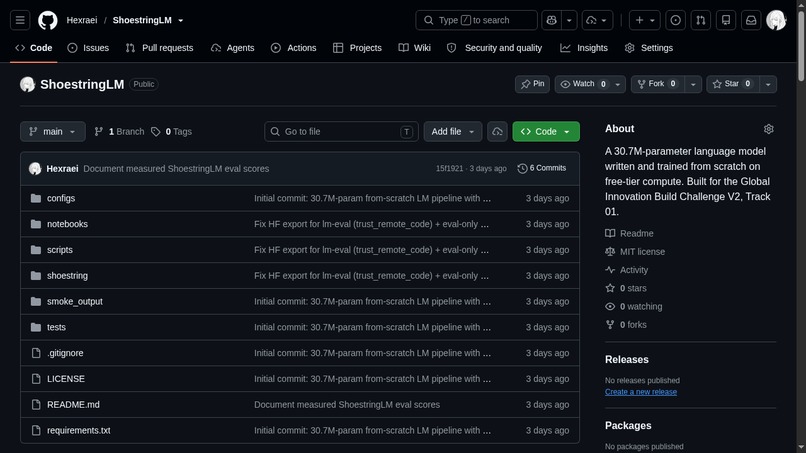This screenshot has height=453, width=806.
Task: Expand the Watch notifications dropdown arrow
Action: click(x=617, y=84)
